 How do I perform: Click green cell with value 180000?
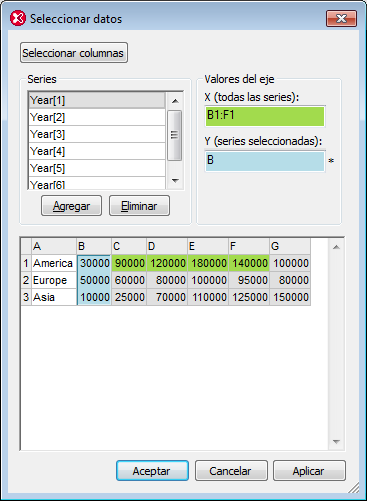point(208,263)
